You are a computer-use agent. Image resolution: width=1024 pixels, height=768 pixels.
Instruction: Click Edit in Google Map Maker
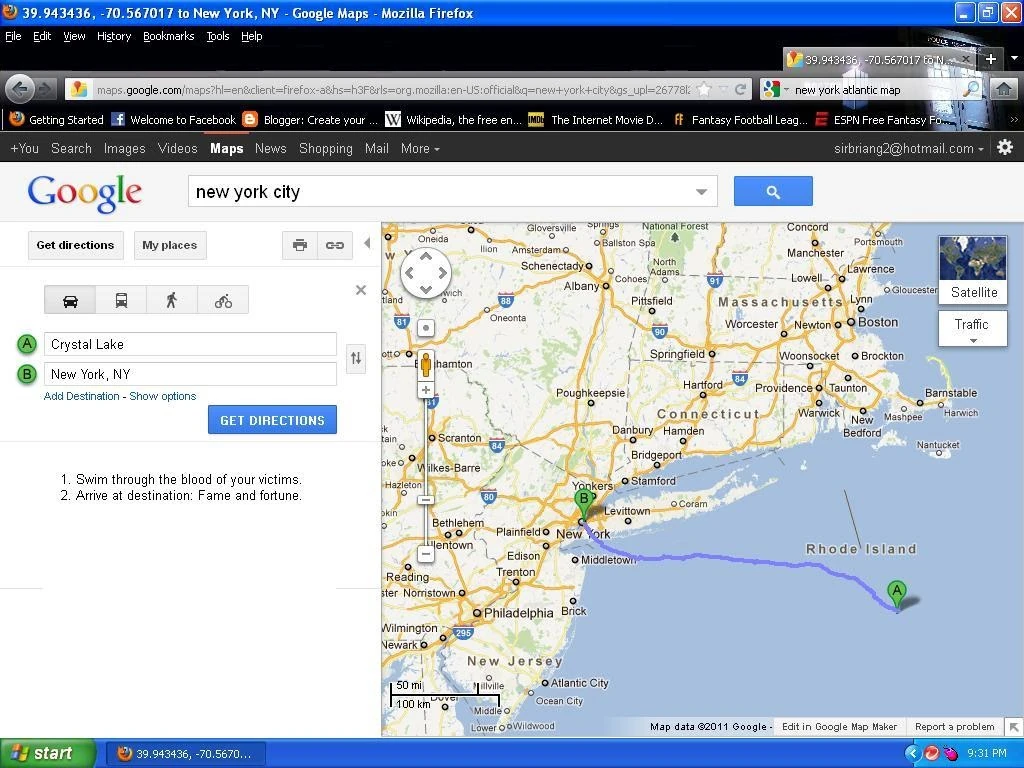[839, 726]
